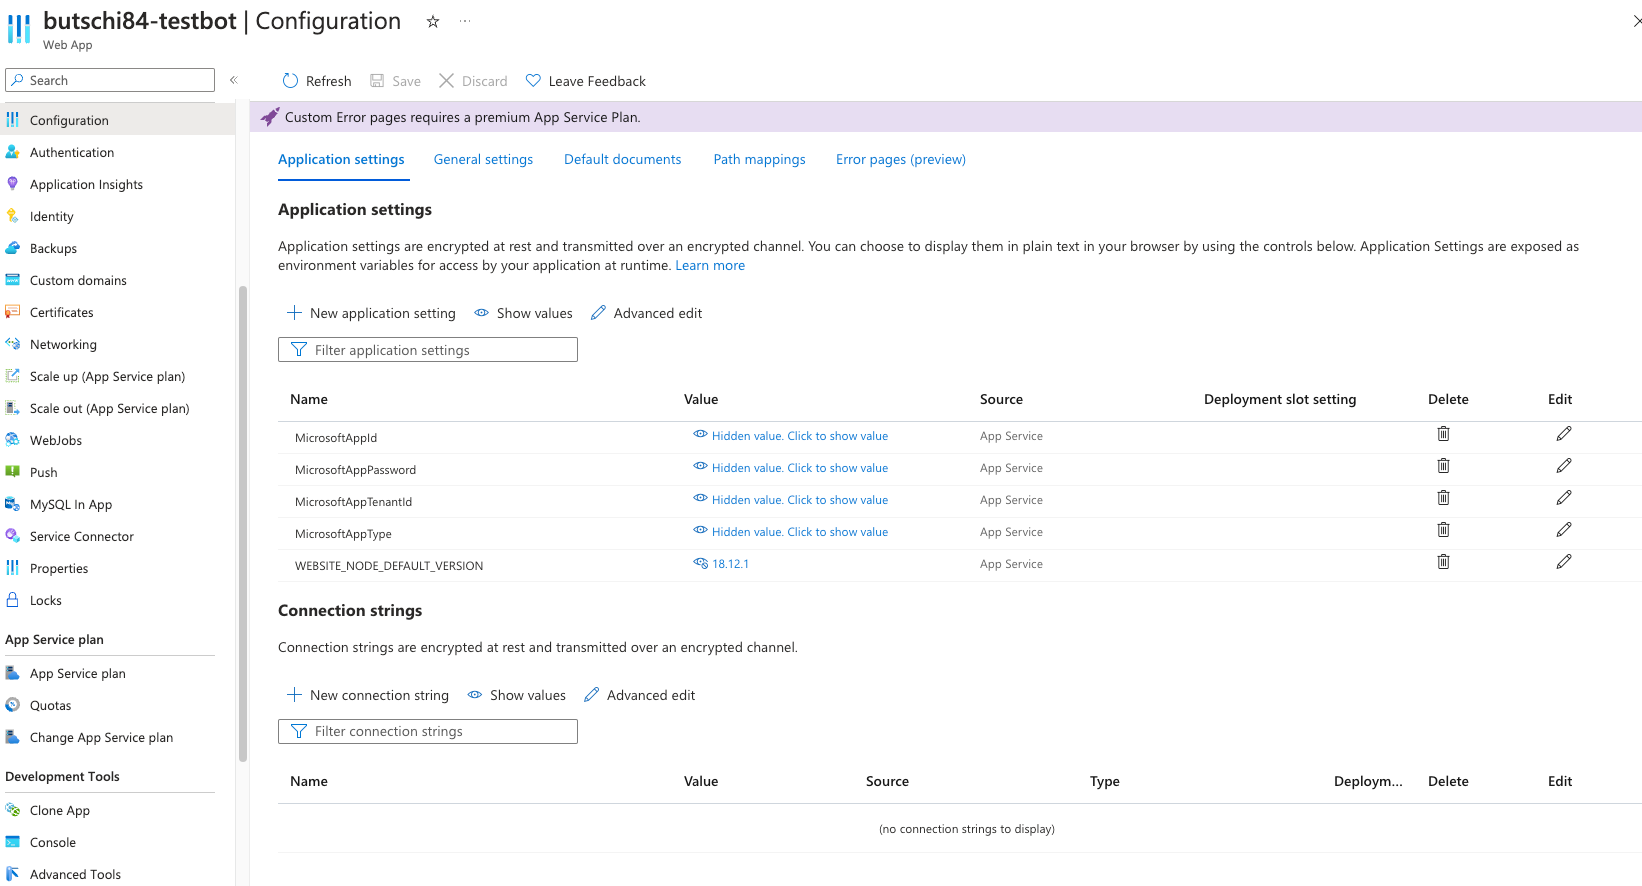Open Certificates in the sidebar

(x=62, y=312)
